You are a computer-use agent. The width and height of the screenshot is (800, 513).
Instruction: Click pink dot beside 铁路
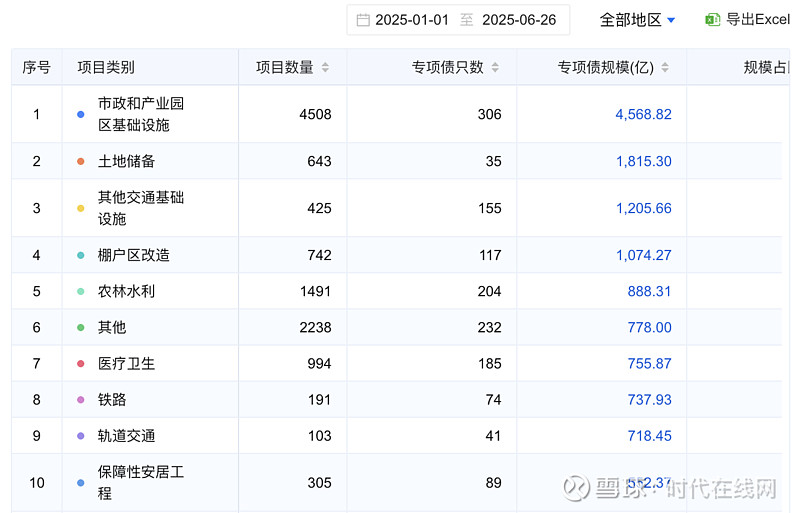[x=81, y=400]
